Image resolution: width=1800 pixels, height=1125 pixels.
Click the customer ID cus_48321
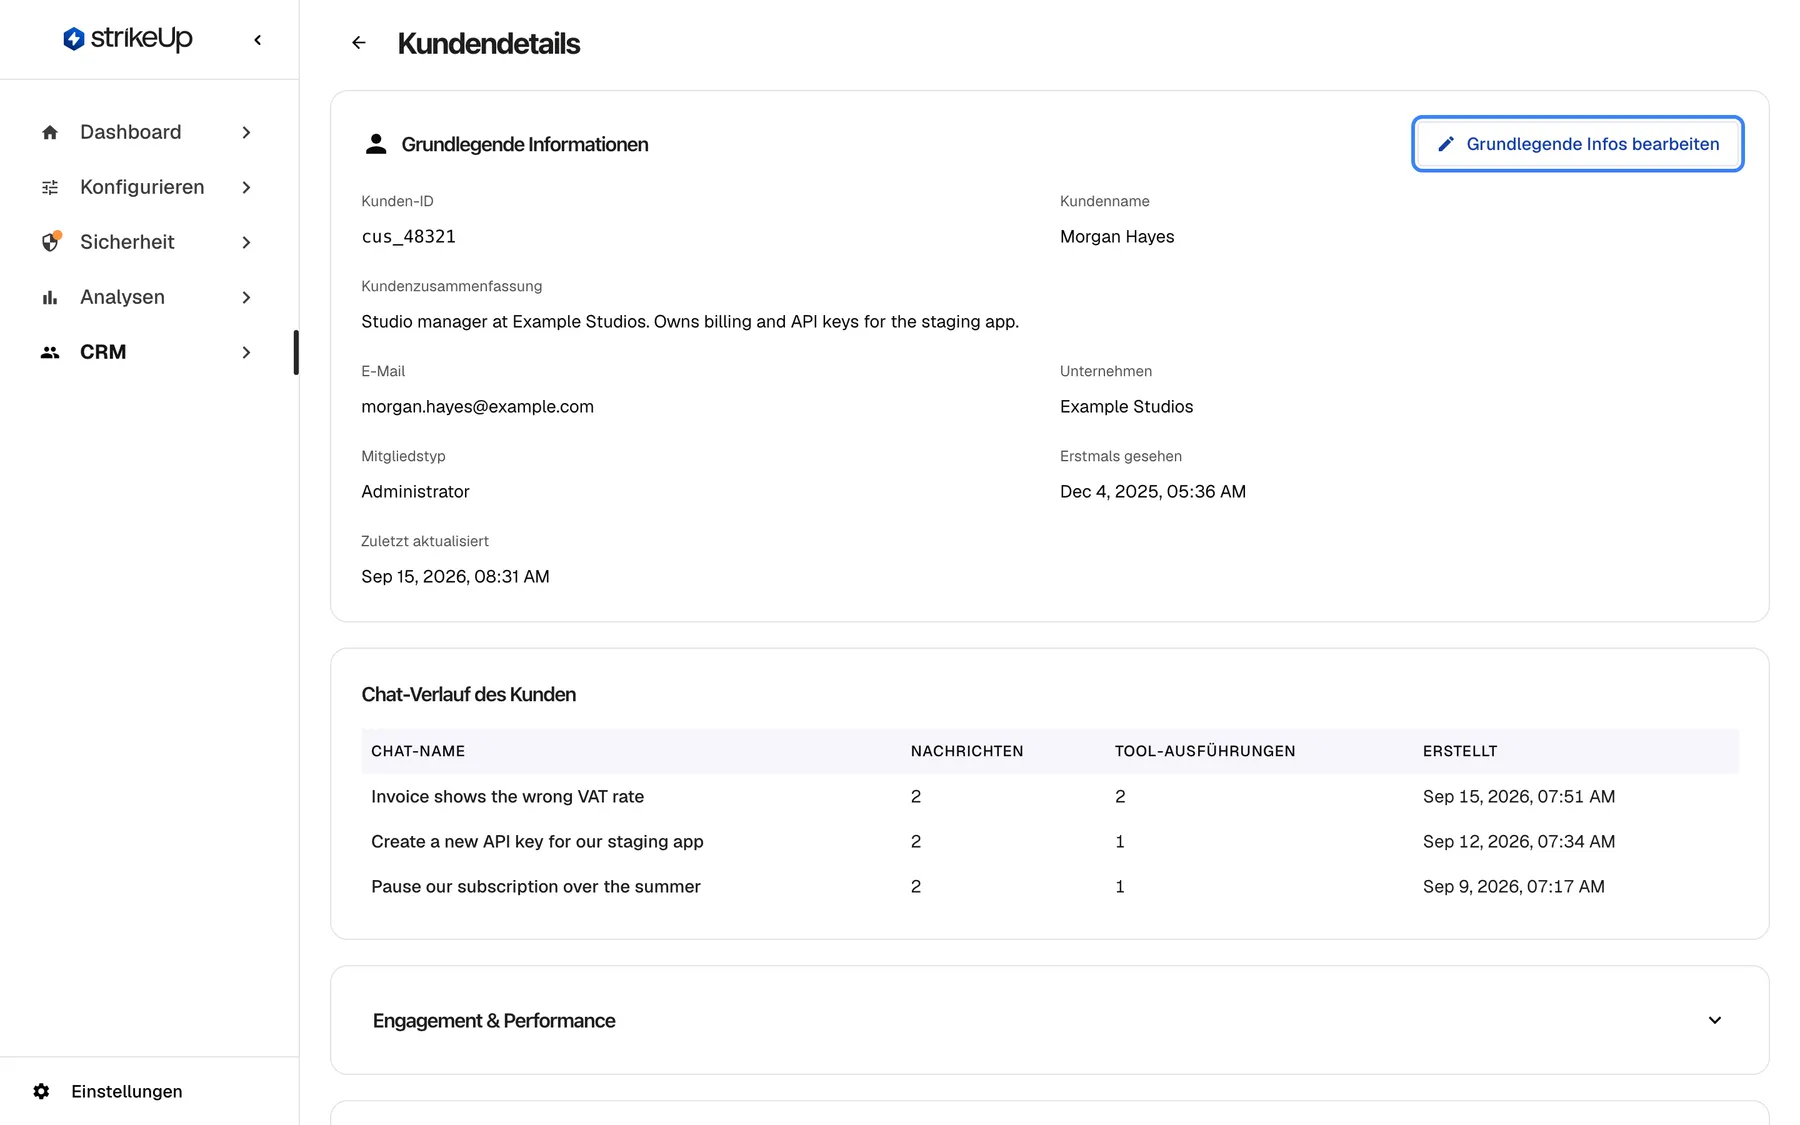click(408, 237)
